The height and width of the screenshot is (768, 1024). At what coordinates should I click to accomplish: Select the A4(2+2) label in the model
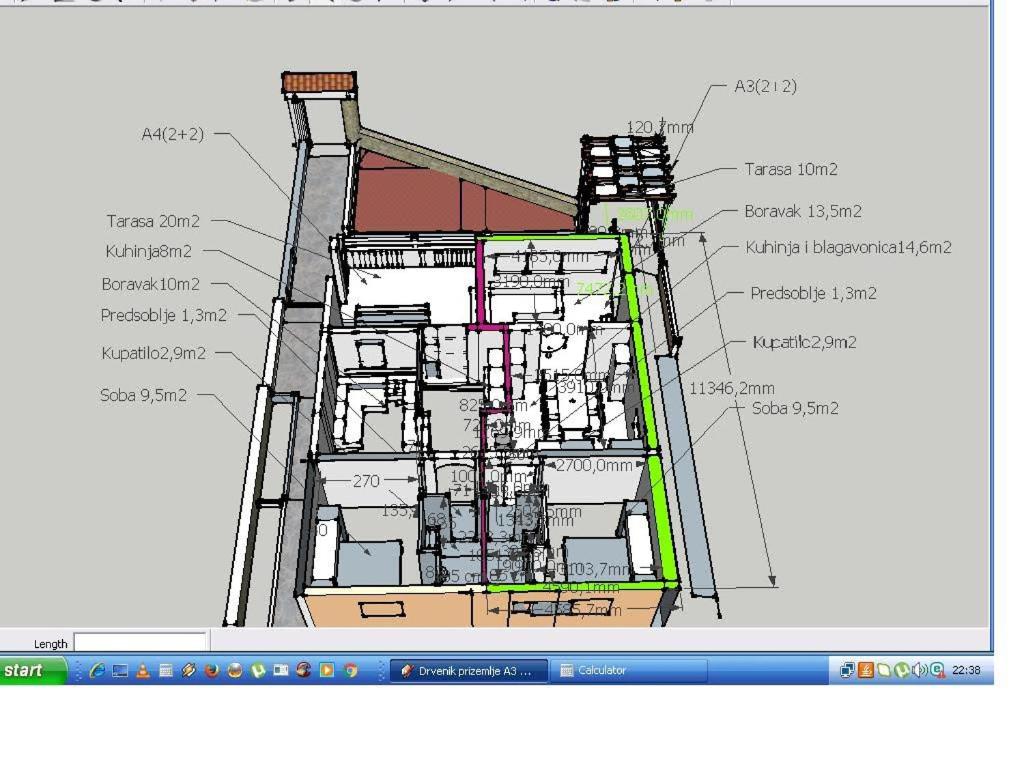pyautogui.click(x=173, y=134)
